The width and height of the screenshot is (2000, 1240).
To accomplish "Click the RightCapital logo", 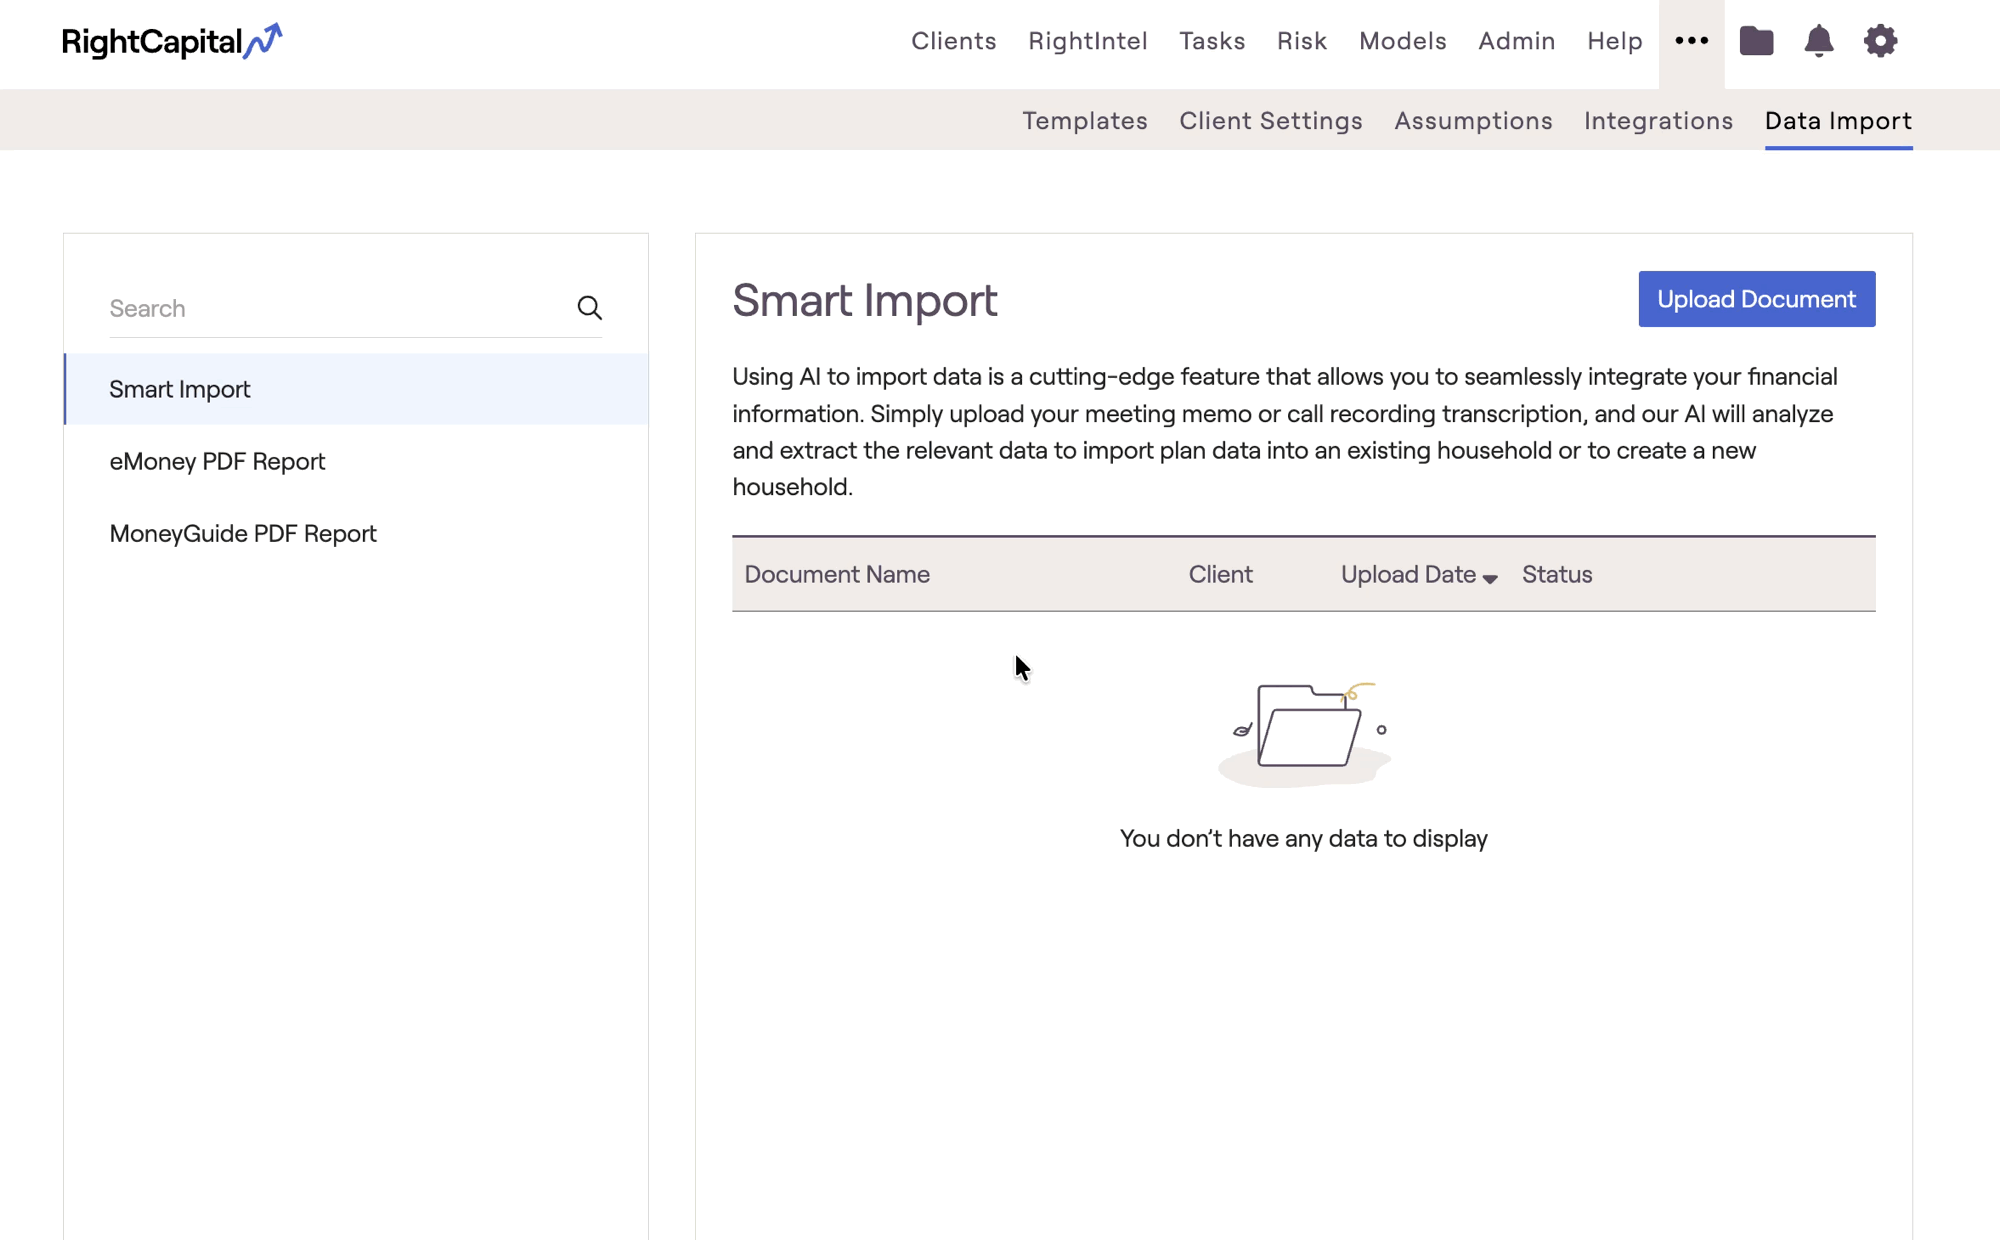I will [x=171, y=42].
